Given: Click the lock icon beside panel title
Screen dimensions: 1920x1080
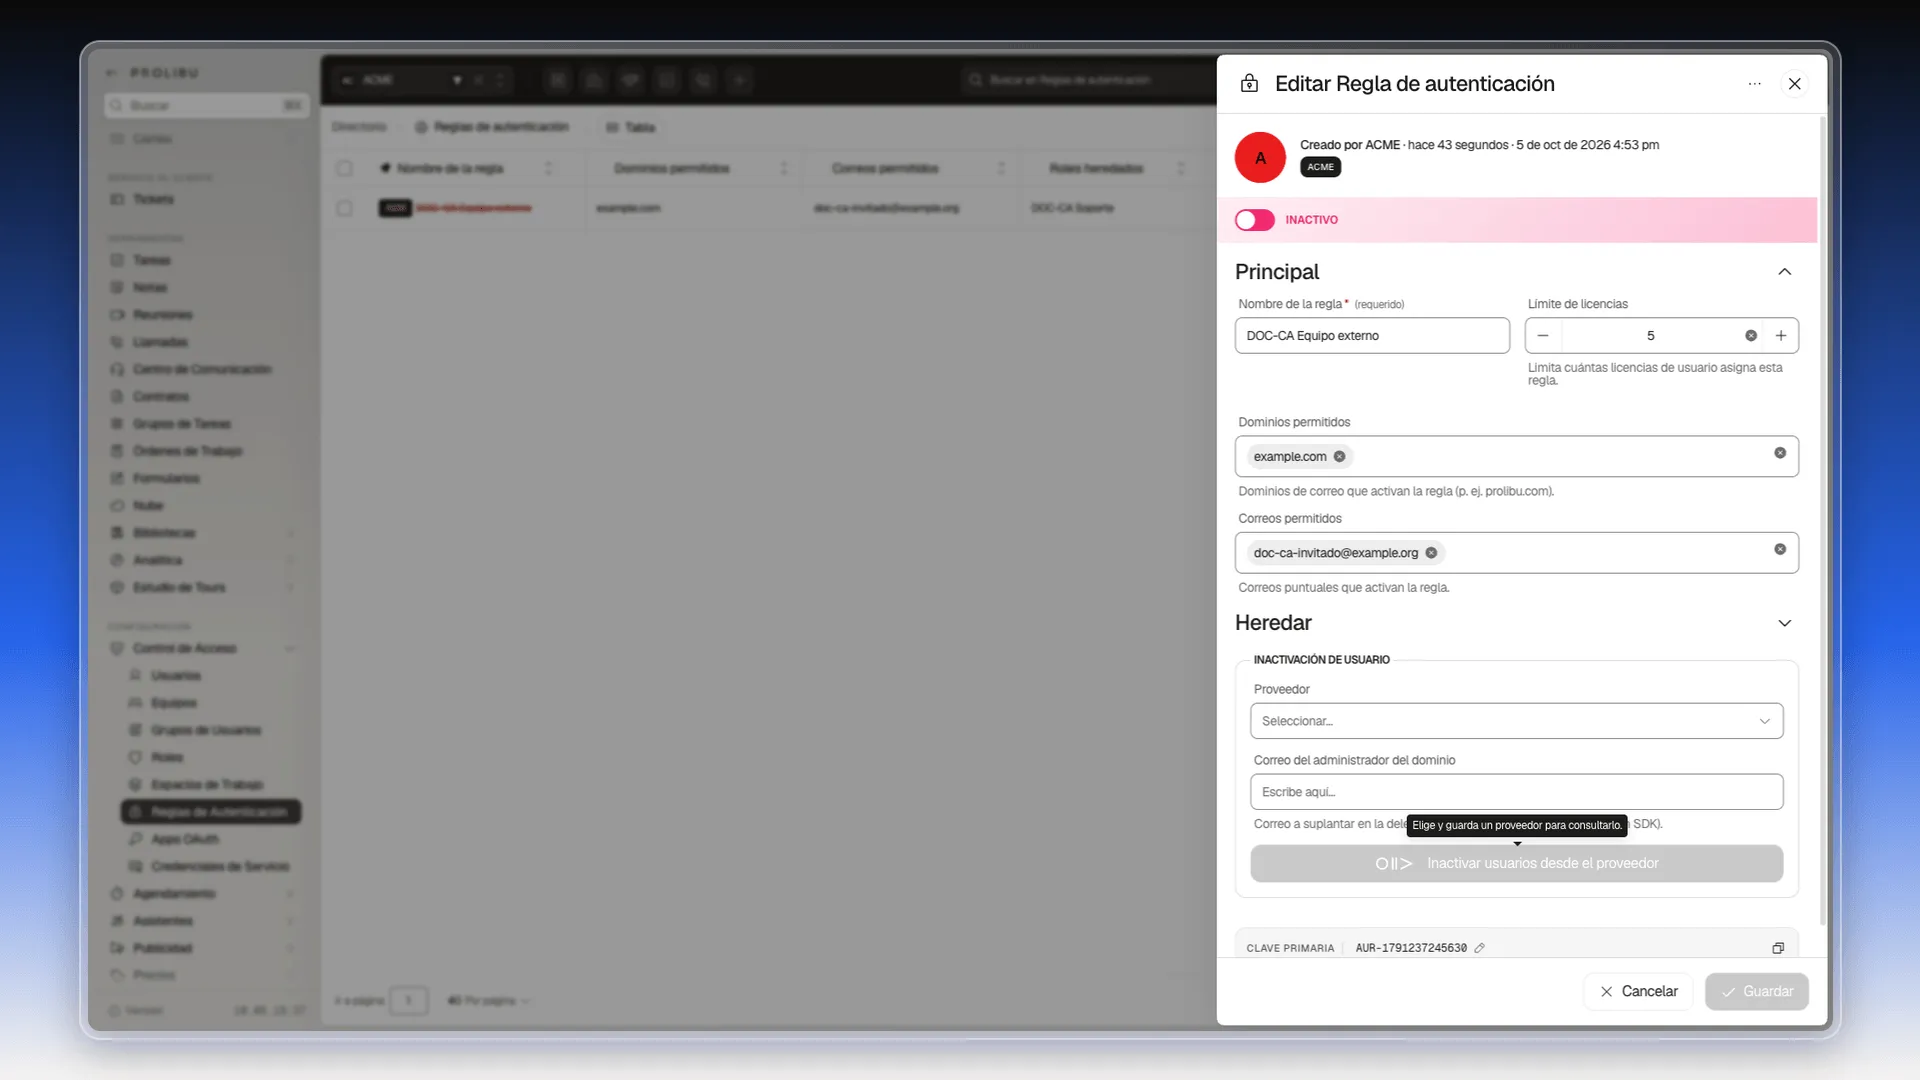Looking at the screenshot, I should pyautogui.click(x=1249, y=84).
